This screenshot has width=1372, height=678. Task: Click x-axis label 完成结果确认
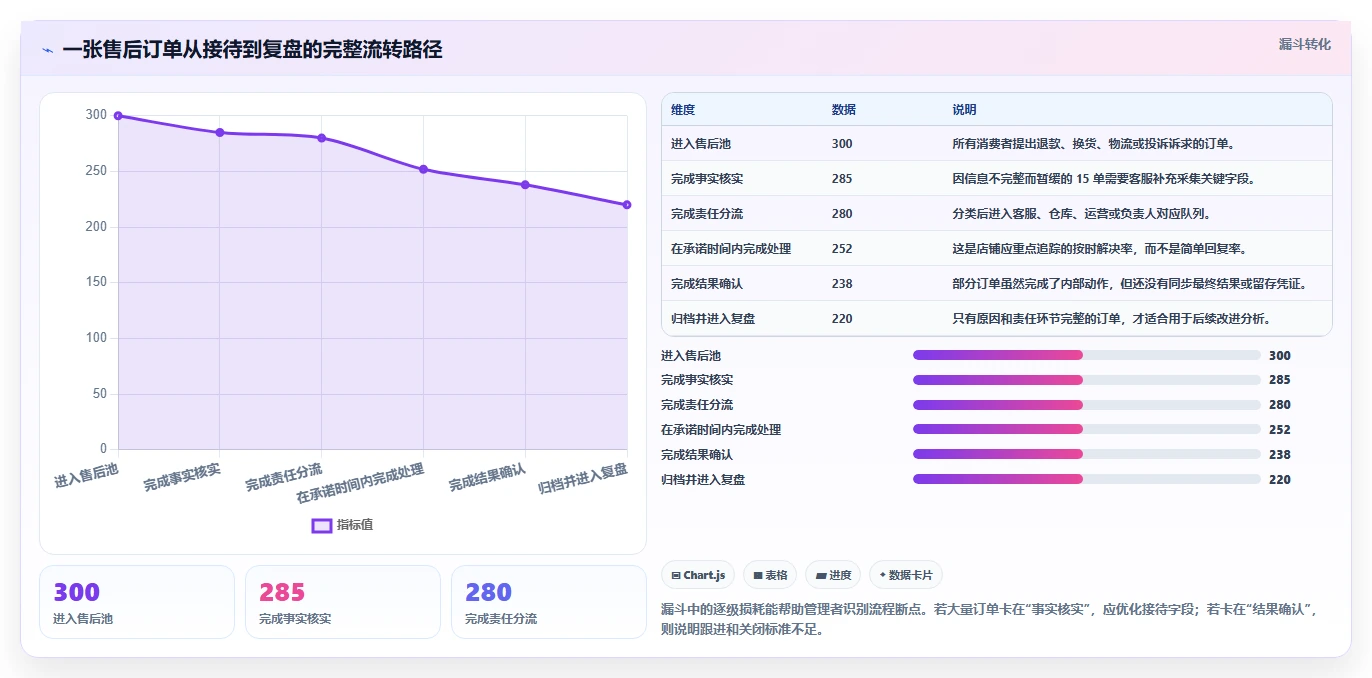(x=487, y=477)
